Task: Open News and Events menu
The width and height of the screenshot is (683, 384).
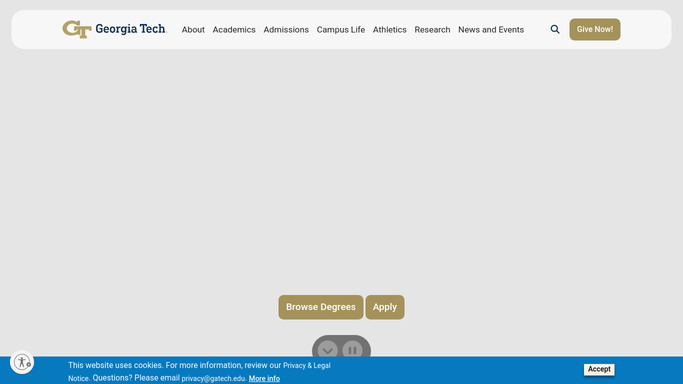Action: coord(491,30)
